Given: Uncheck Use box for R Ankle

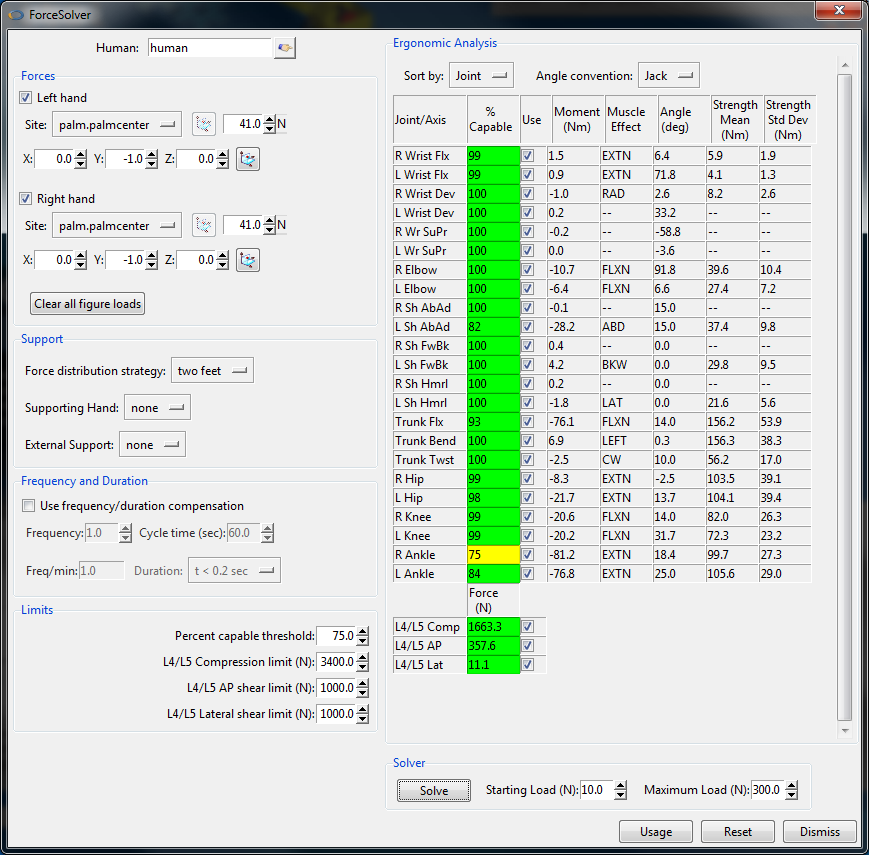Looking at the screenshot, I should click(528, 555).
